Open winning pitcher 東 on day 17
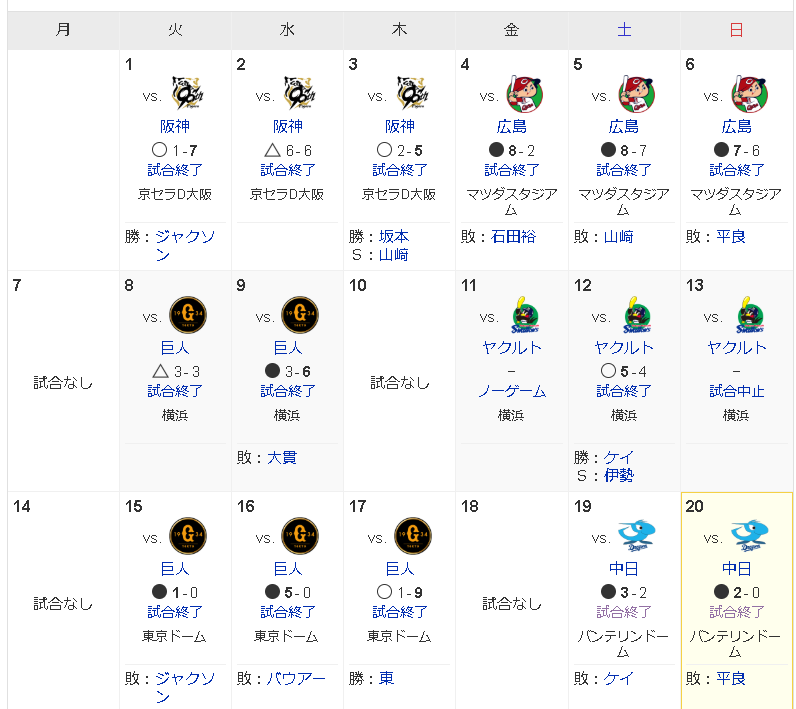796x709 pixels. pos(386,679)
